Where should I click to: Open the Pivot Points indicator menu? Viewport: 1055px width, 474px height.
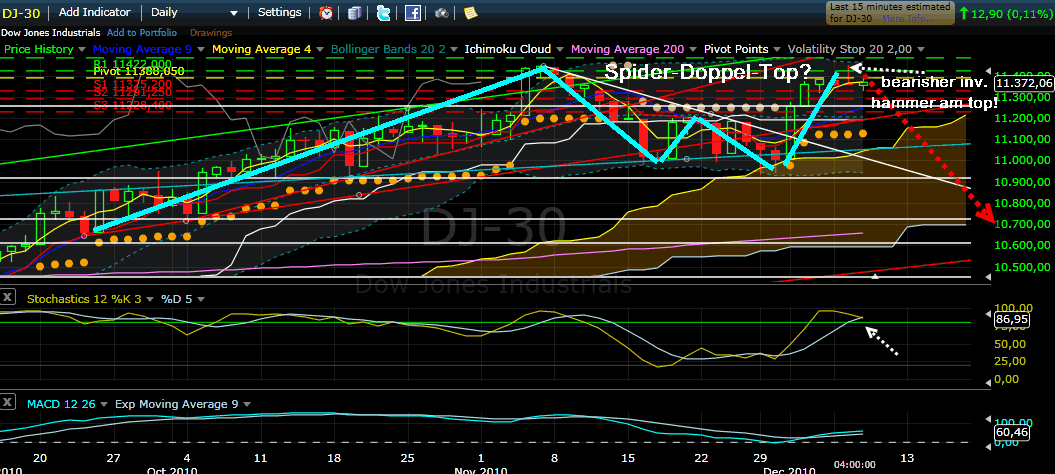[775, 49]
